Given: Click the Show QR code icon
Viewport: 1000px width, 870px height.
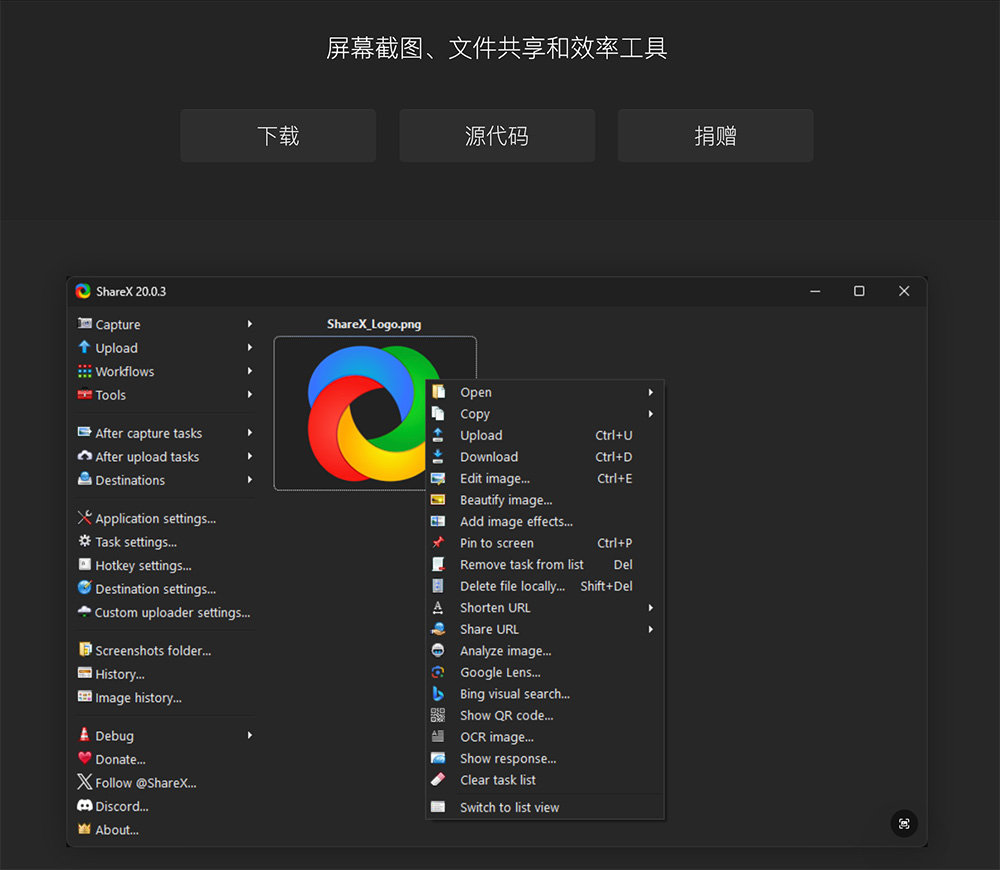Looking at the screenshot, I should click(438, 715).
